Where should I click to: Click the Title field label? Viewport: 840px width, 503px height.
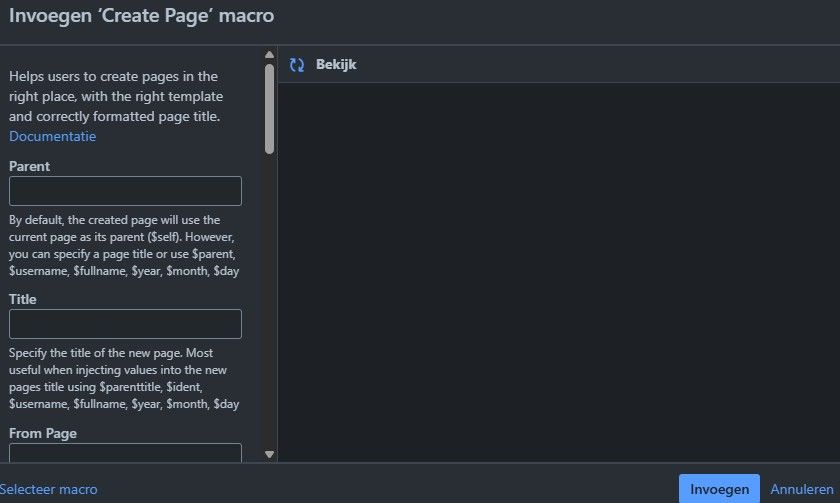pos(22,299)
